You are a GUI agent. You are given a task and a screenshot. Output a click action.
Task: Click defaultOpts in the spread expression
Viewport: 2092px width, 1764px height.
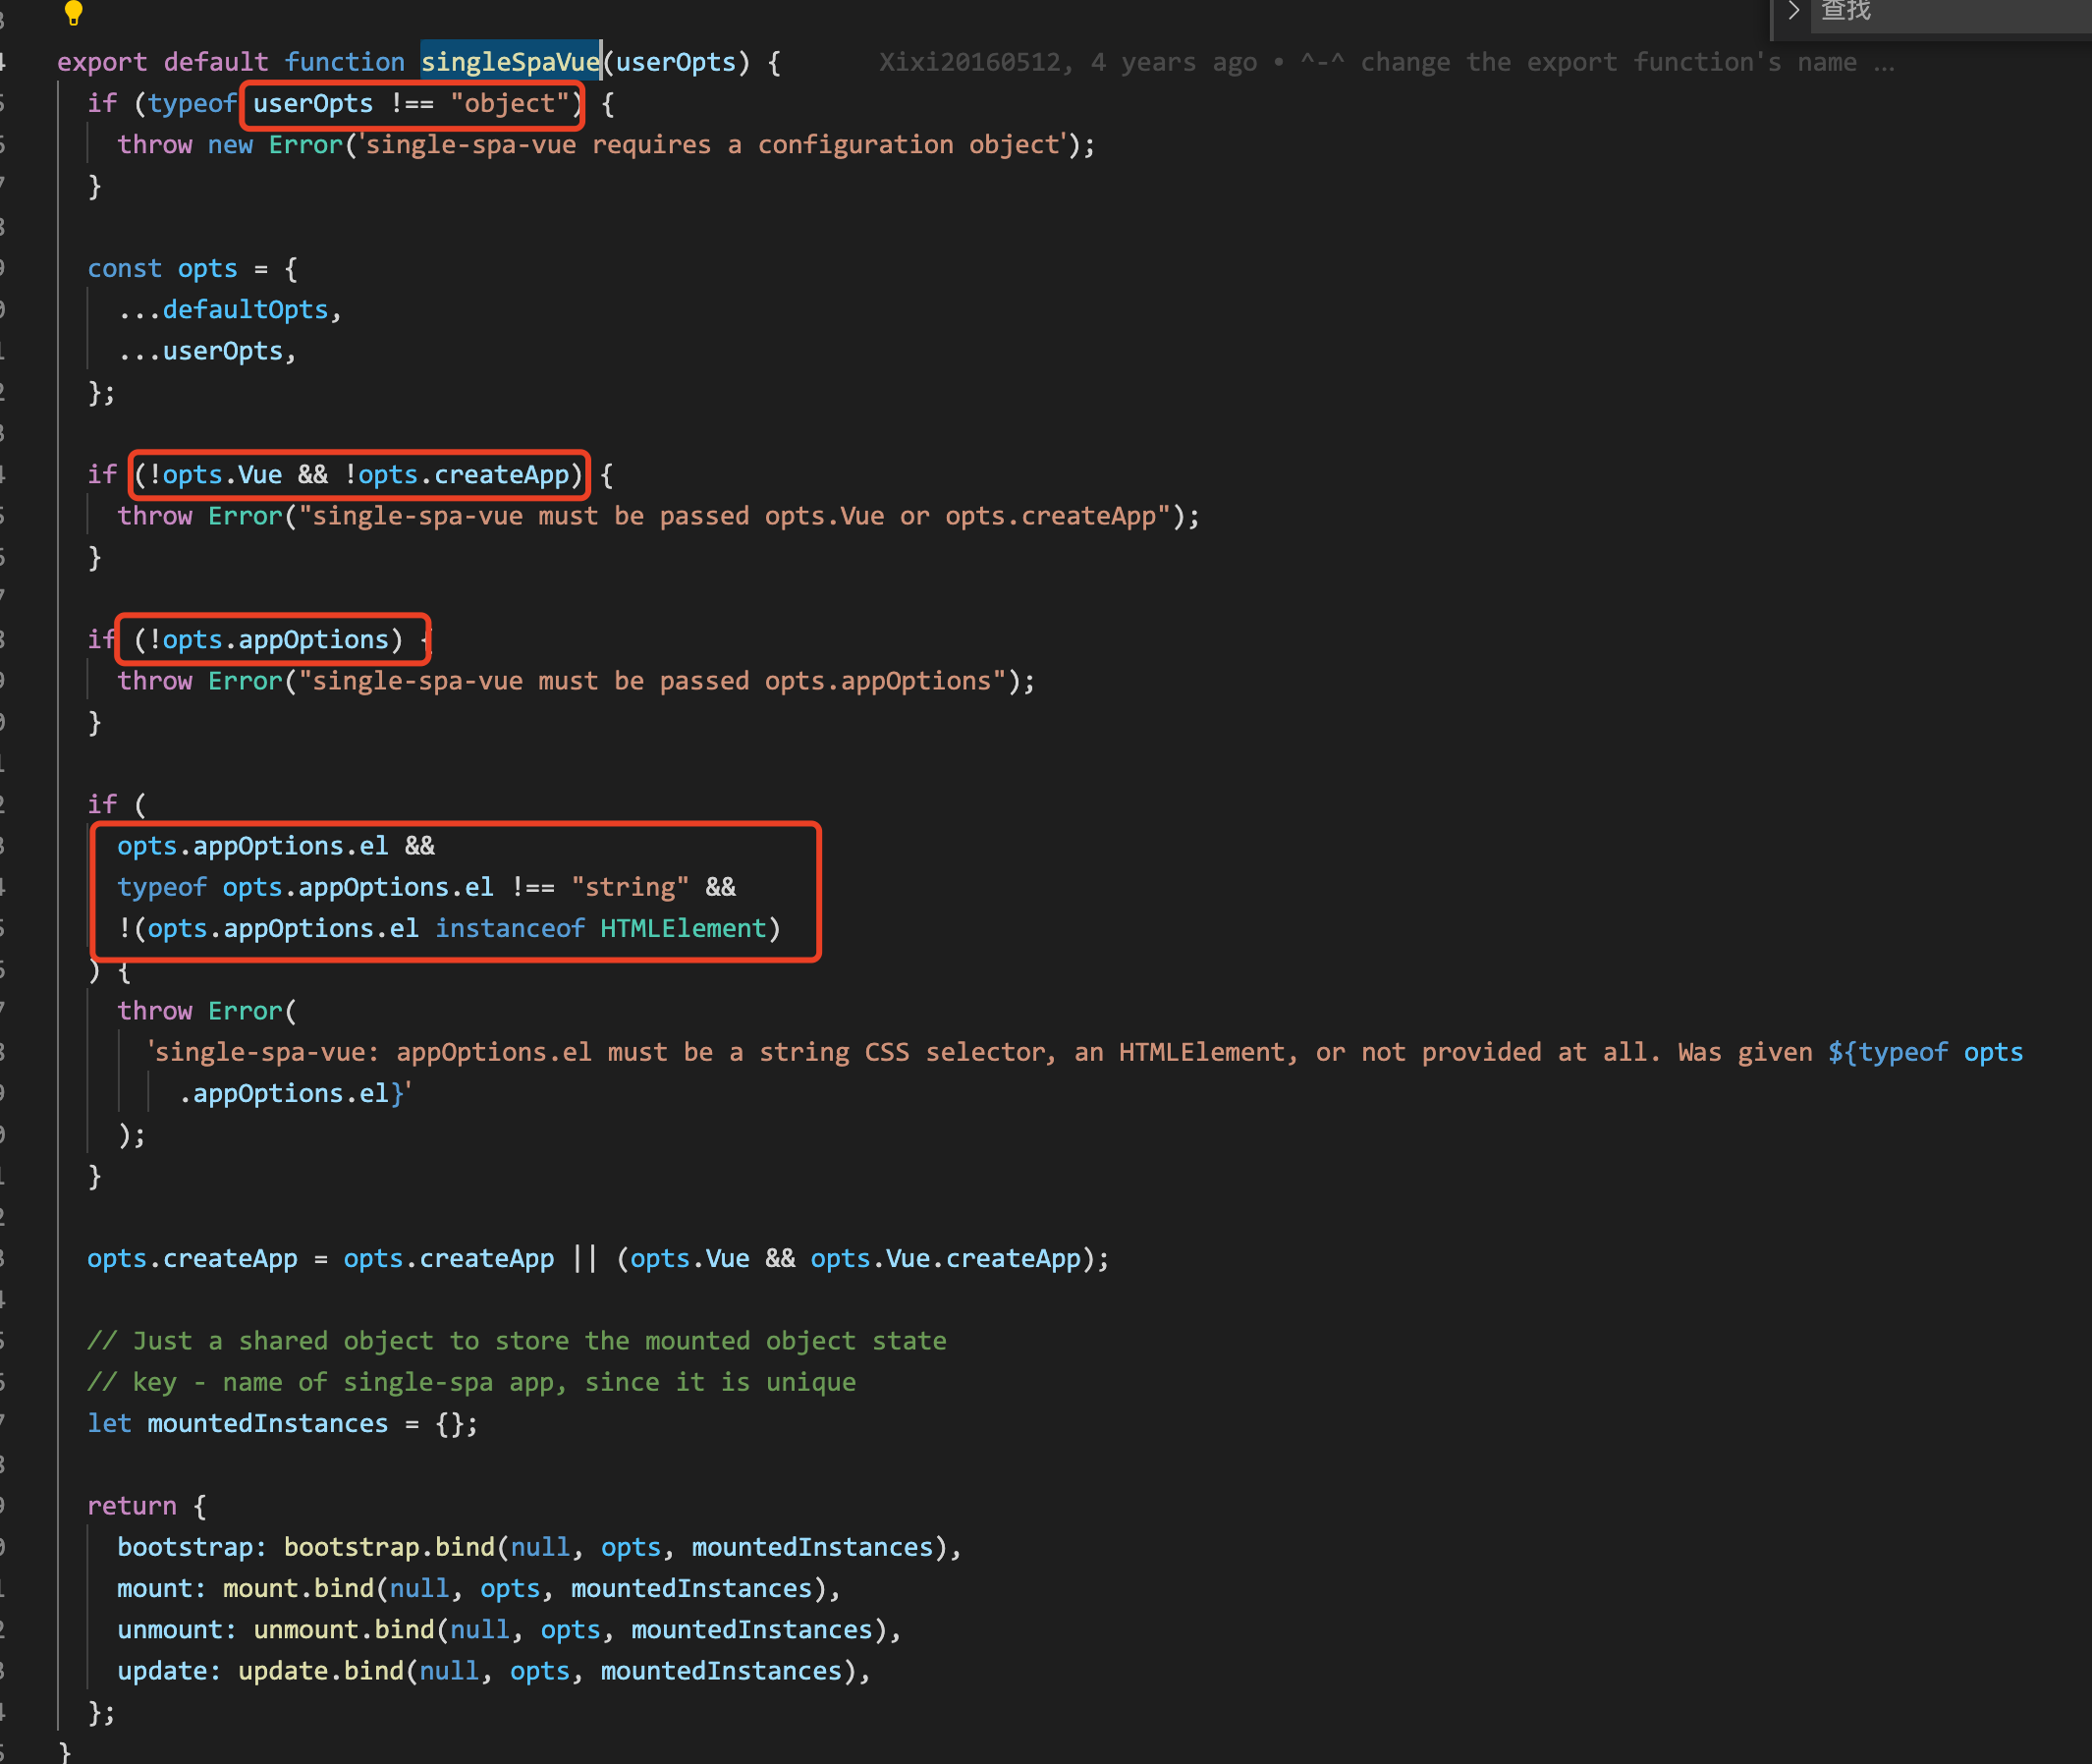click(245, 310)
